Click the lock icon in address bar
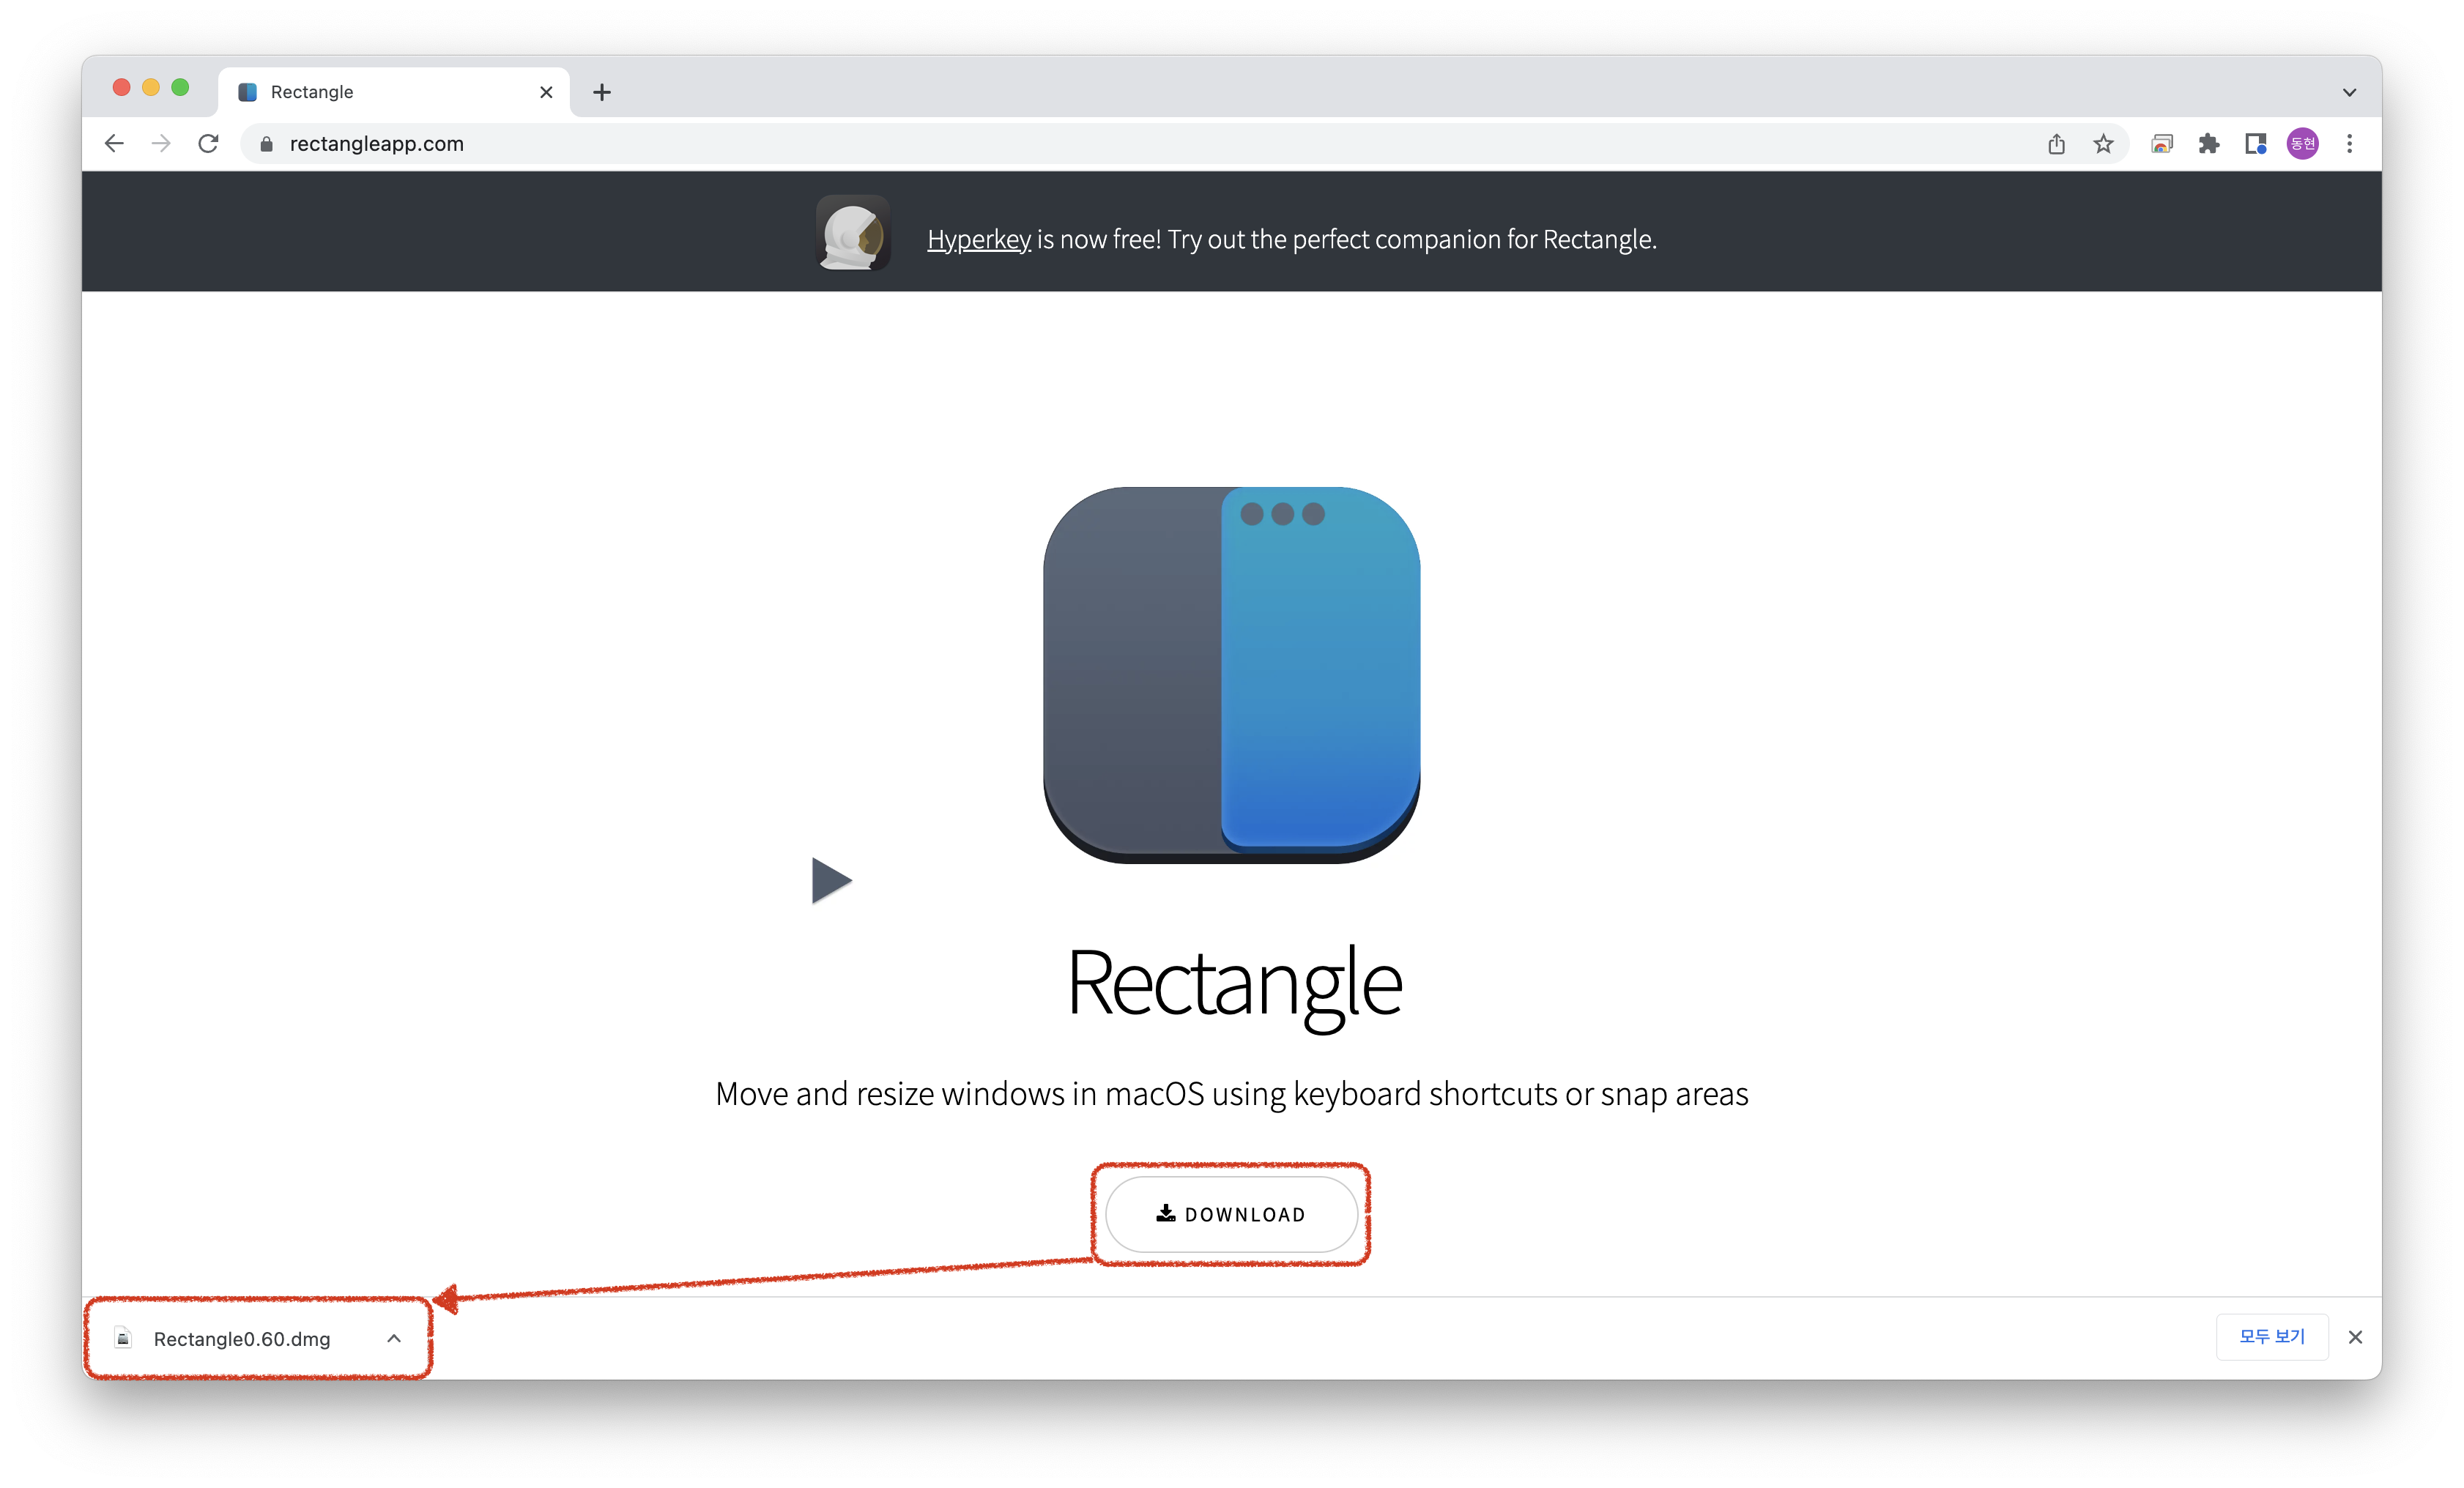Screen dimensions: 2464x1488 (x=266, y=144)
